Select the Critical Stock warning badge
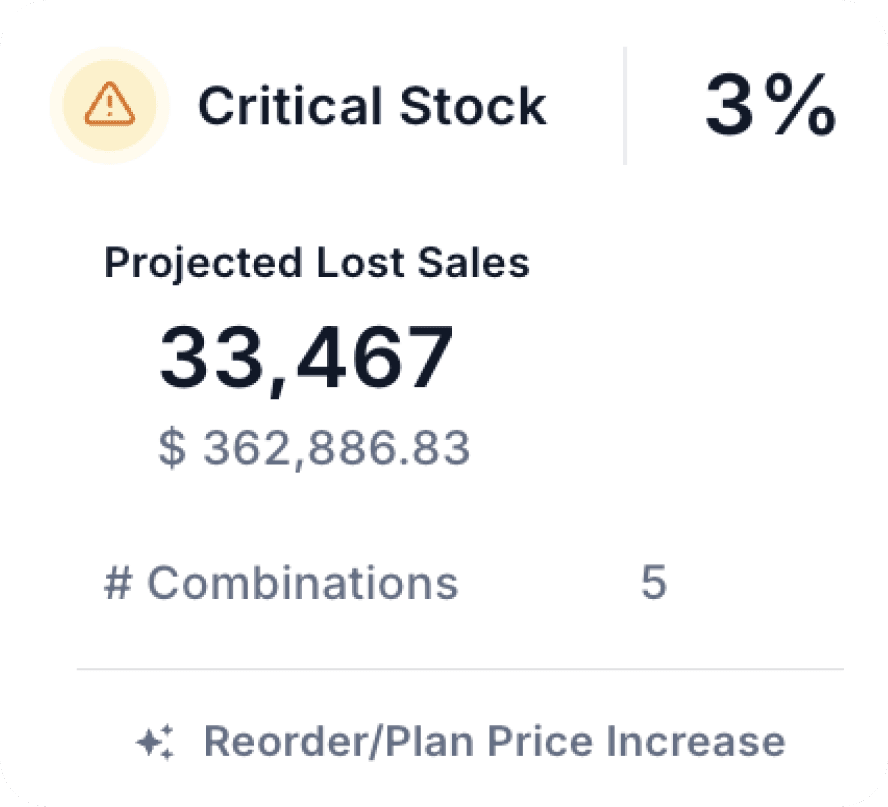 point(373,105)
